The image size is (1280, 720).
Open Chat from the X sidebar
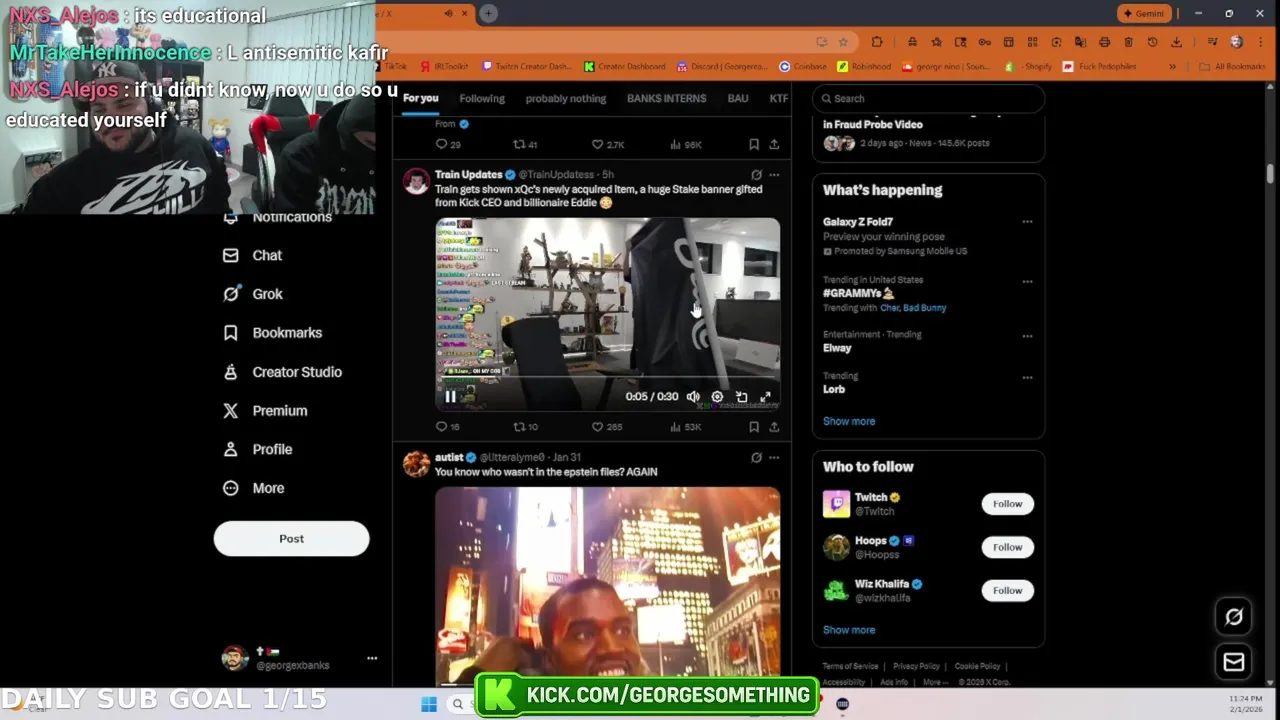(x=254, y=255)
